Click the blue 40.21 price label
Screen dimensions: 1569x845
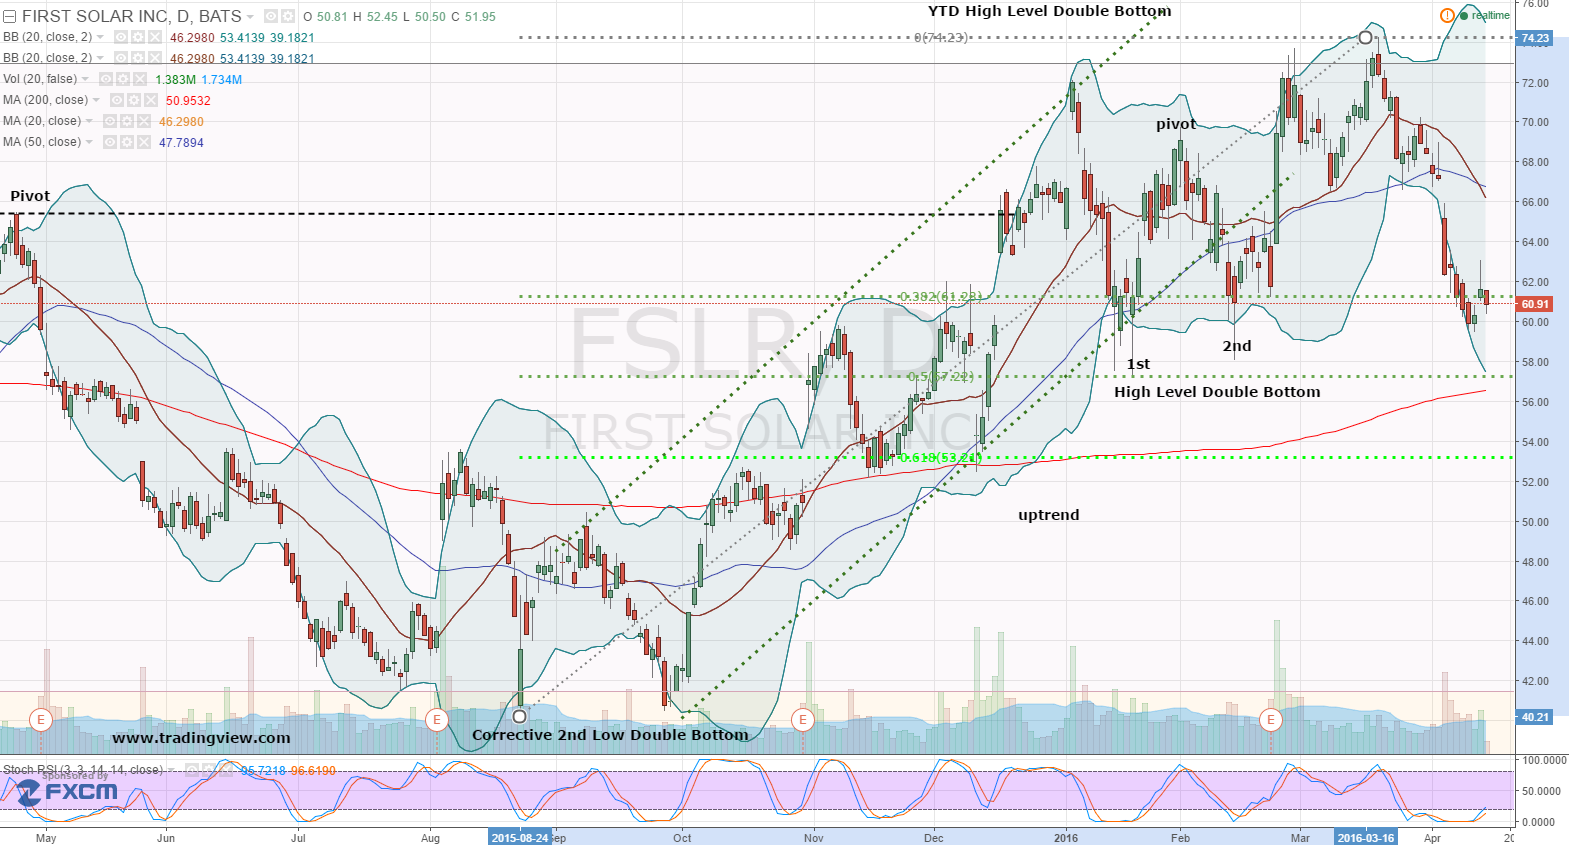click(1535, 717)
